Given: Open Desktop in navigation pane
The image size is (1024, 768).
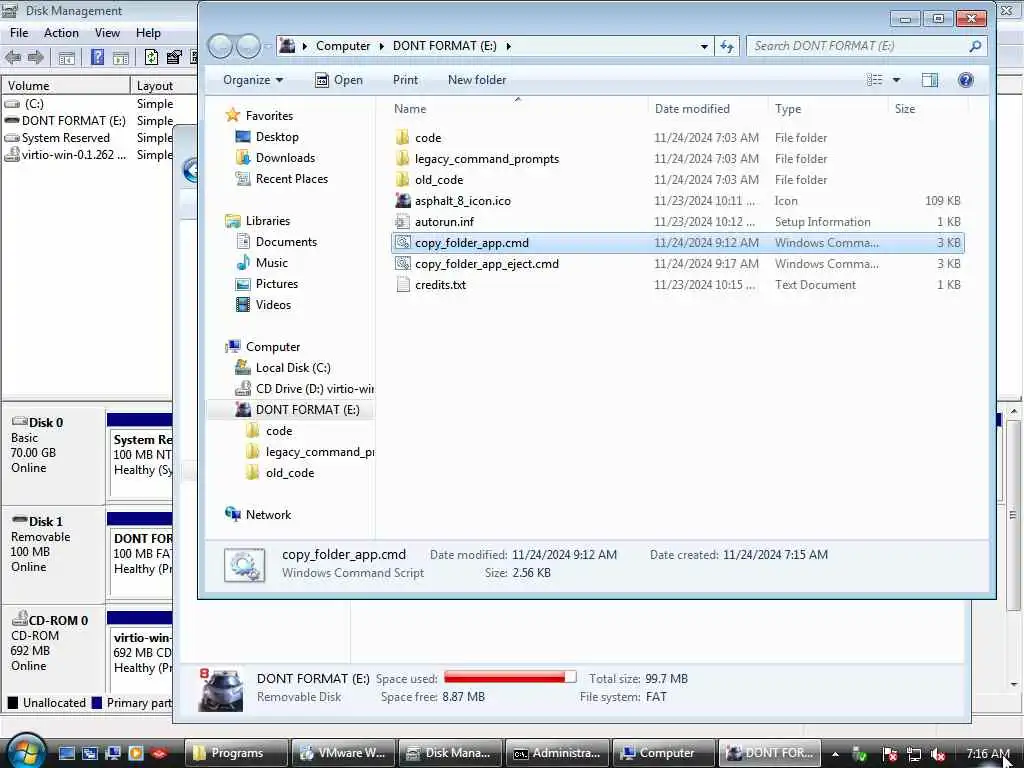Looking at the screenshot, I should (277, 136).
